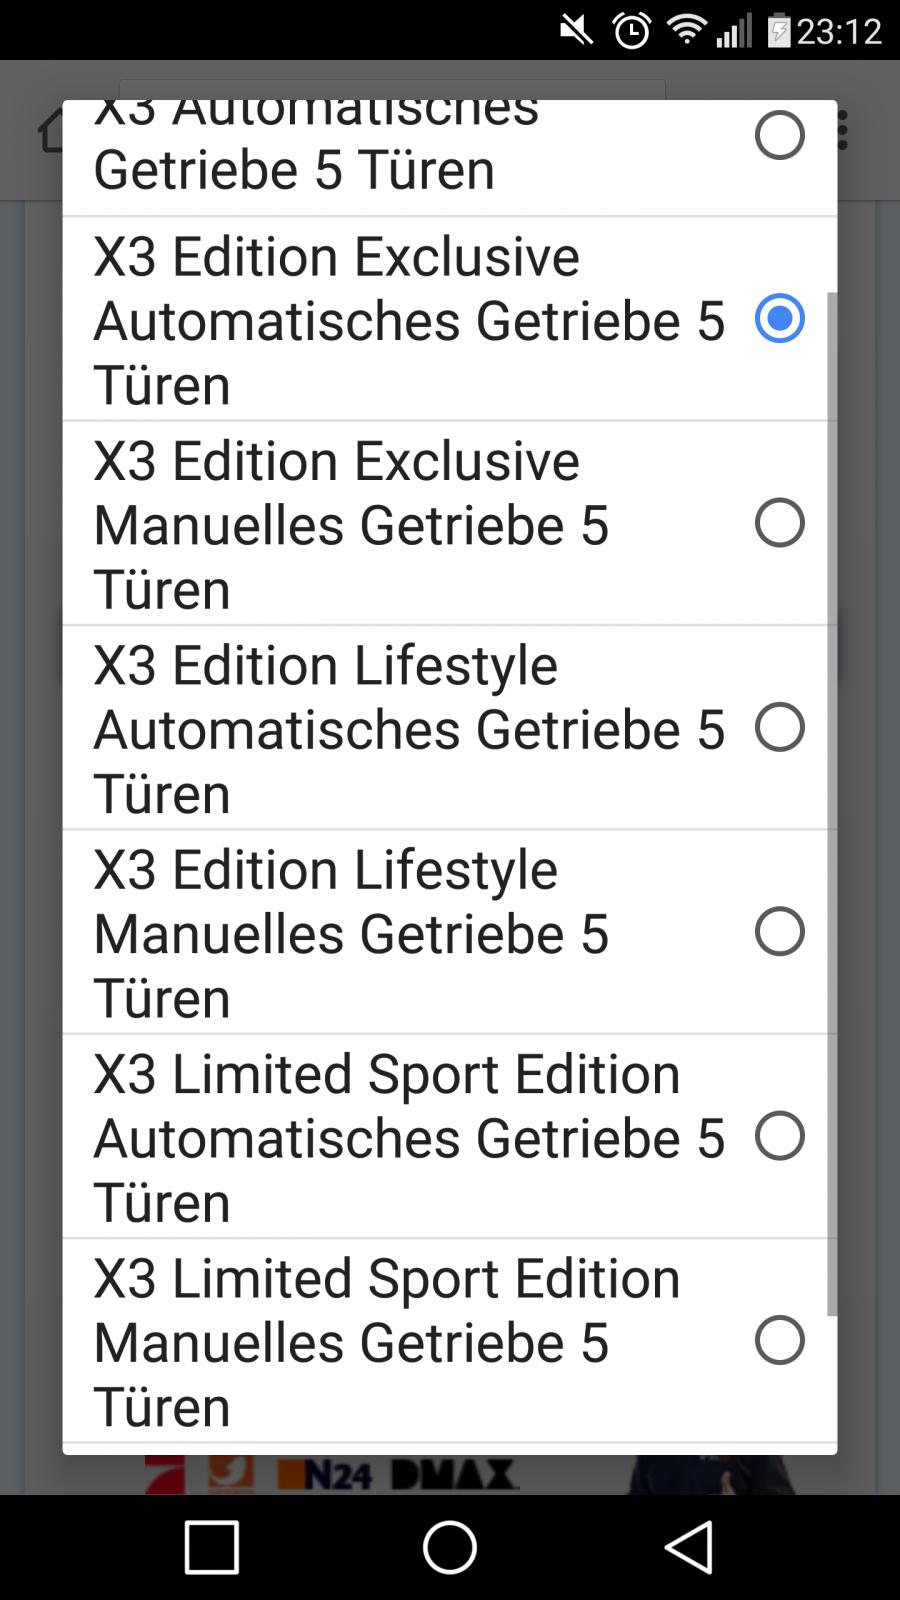This screenshot has width=900, height=1600.
Task: Select radio for X3 Edition Lifestyle Automatisches Getriebe
Action: coord(779,727)
